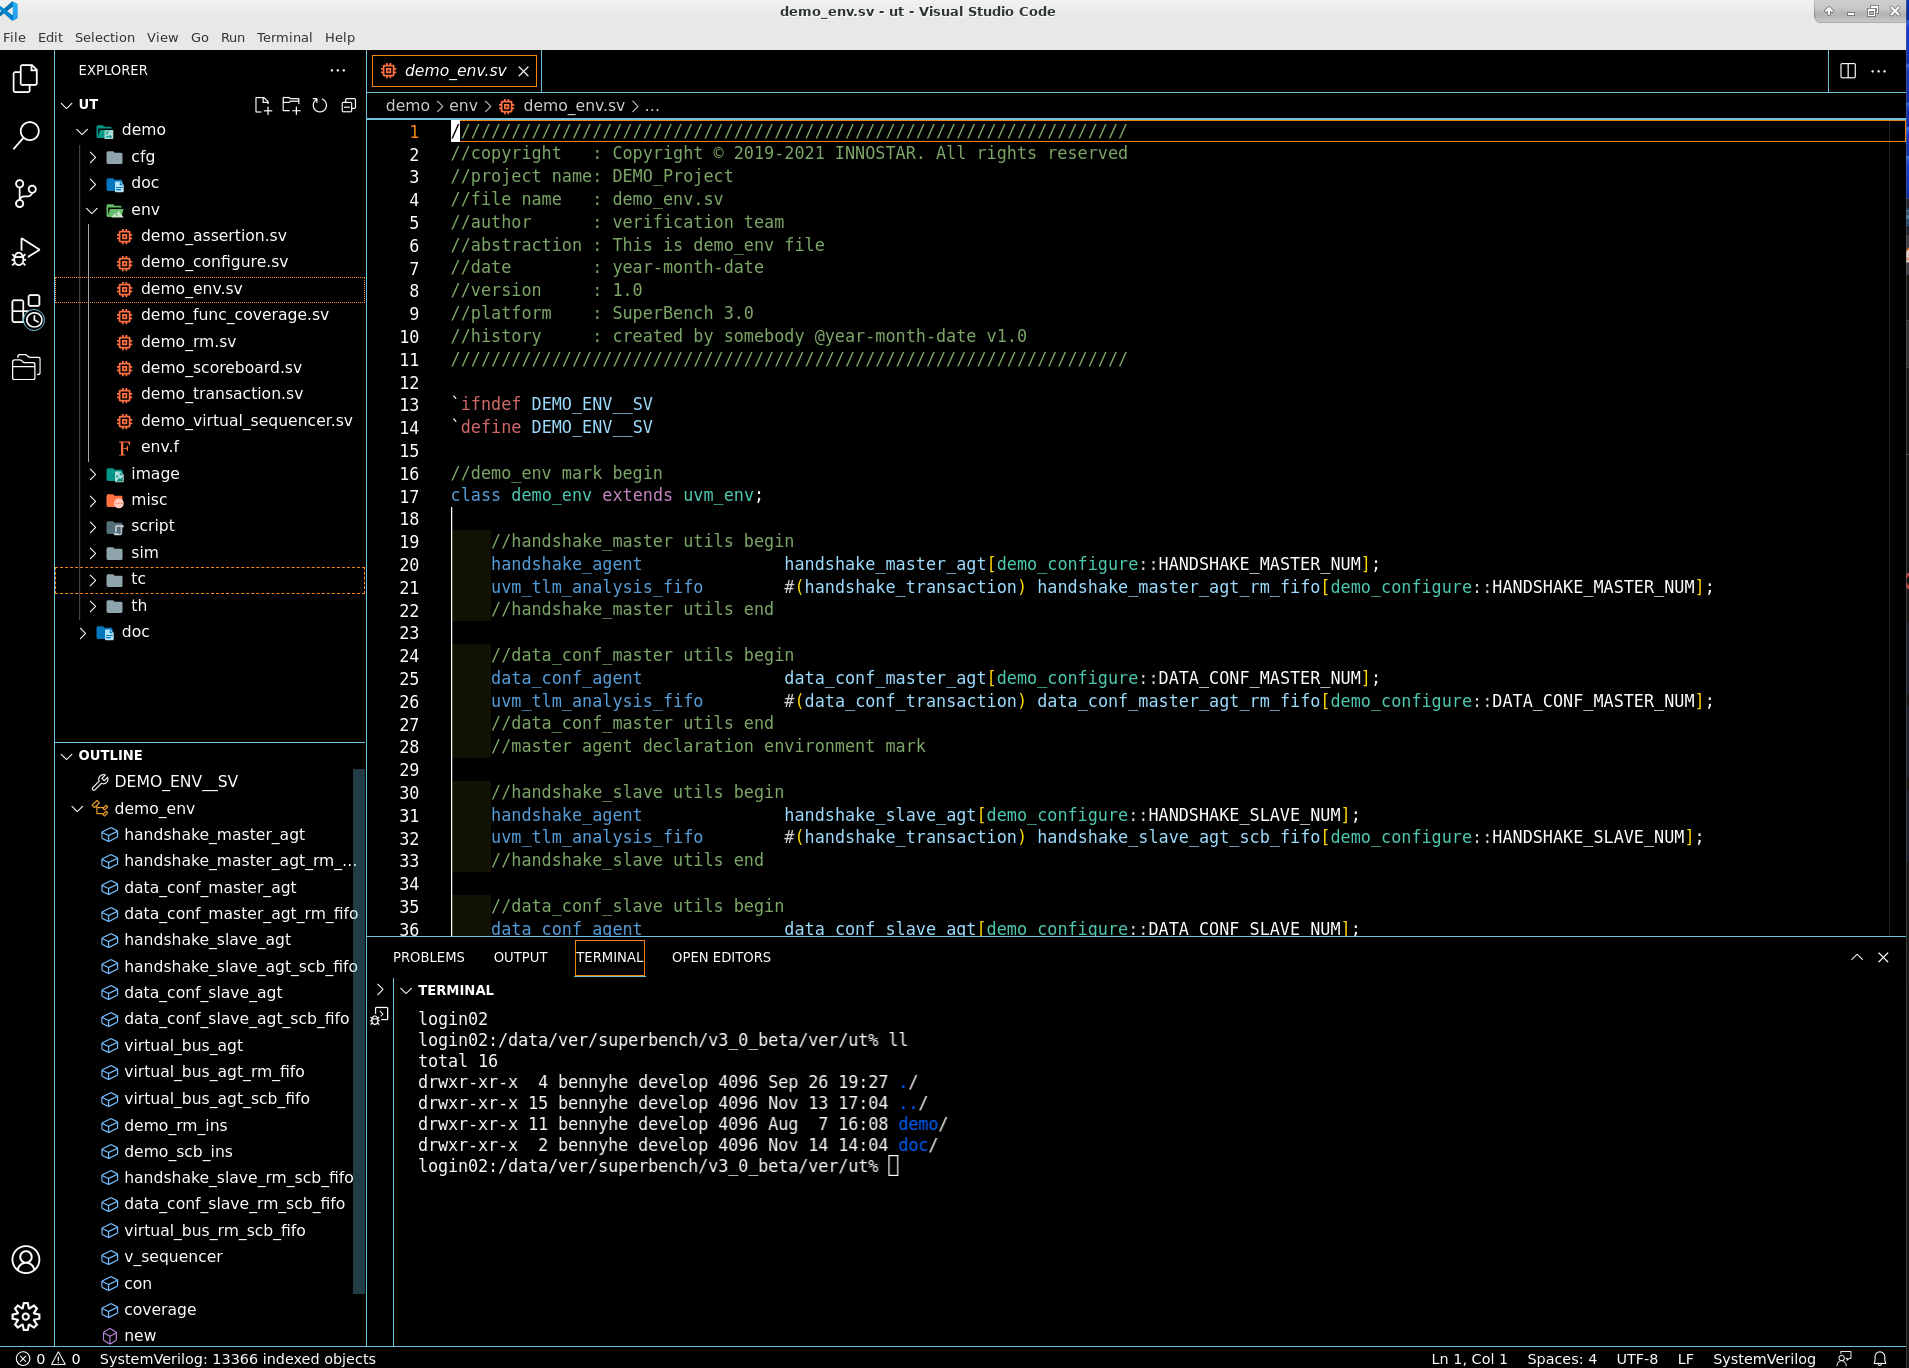1909x1368 pixels.
Task: Switch to the PROBLEMS tab
Action: point(428,957)
